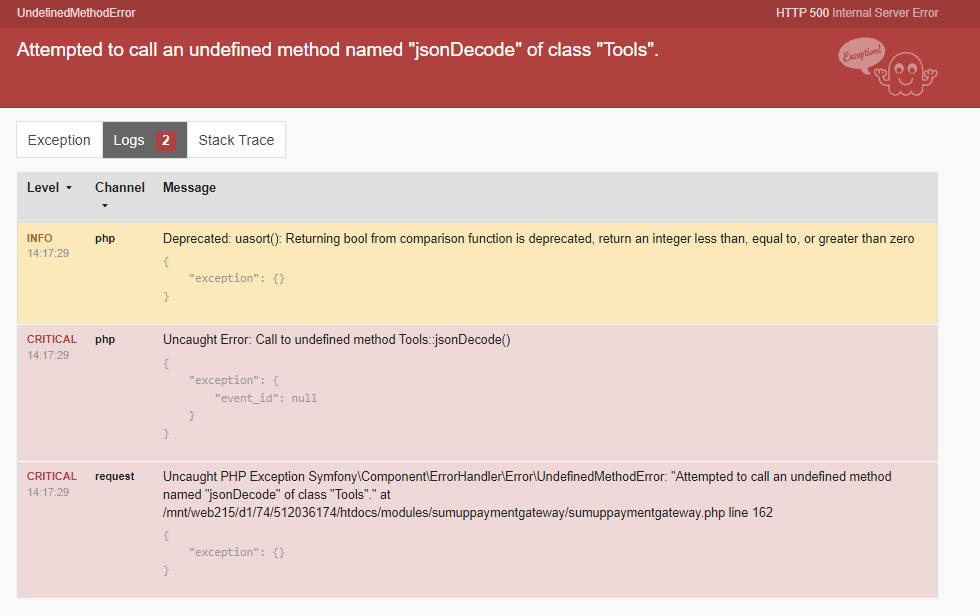Click the Deprecated uasort() log message
The height and width of the screenshot is (615, 980).
click(538, 239)
